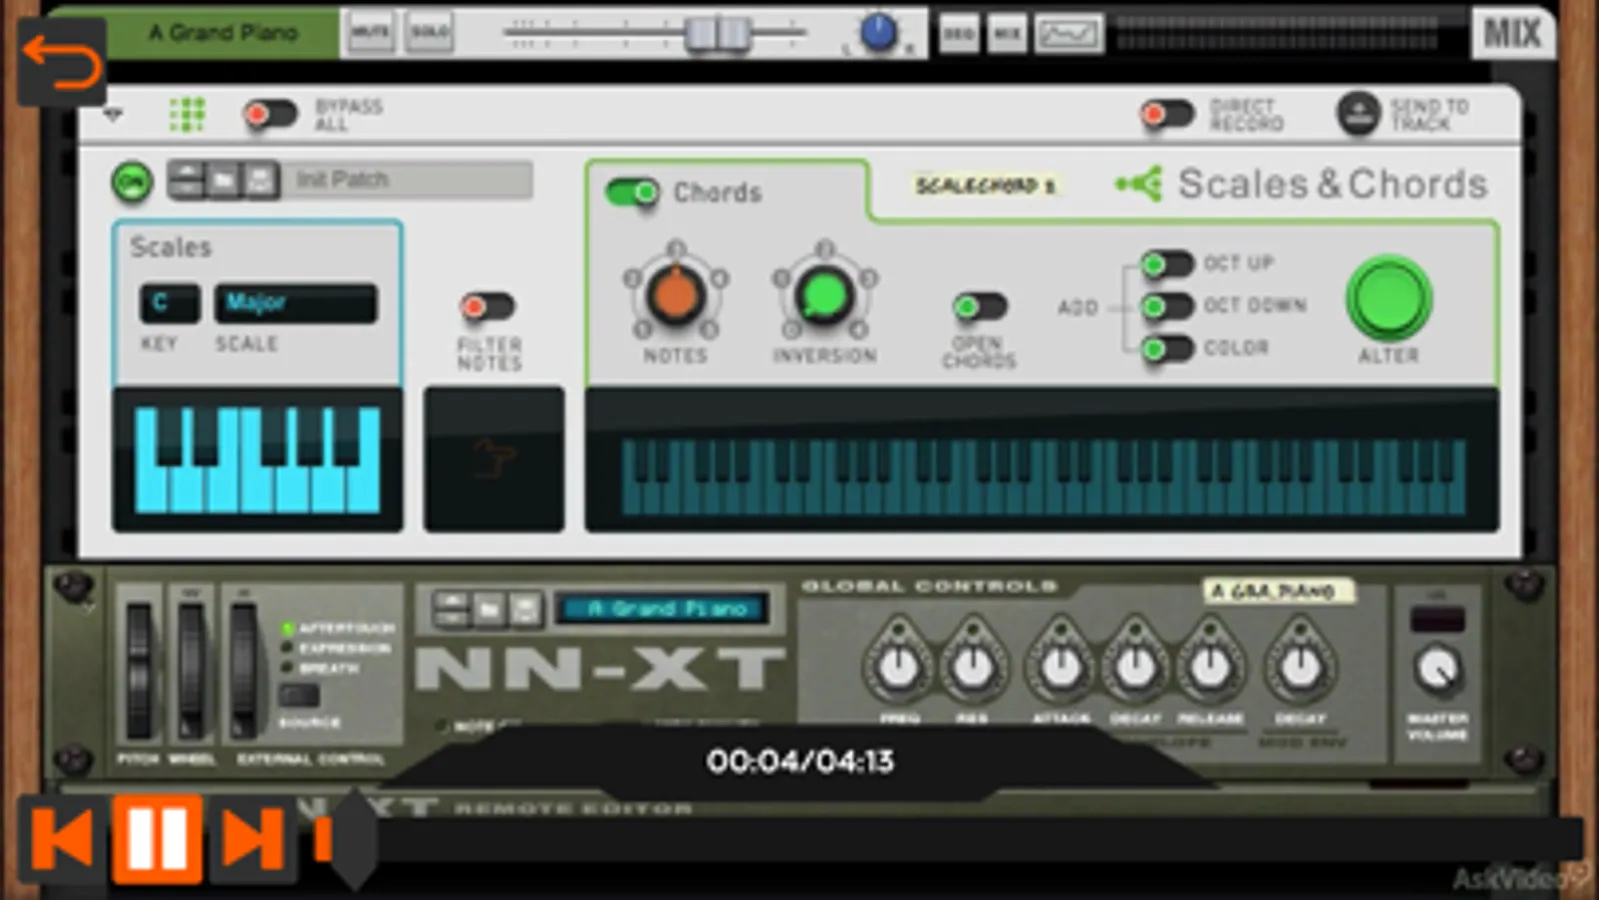
Task: Click the blue pan knob
Action: (x=878, y=33)
